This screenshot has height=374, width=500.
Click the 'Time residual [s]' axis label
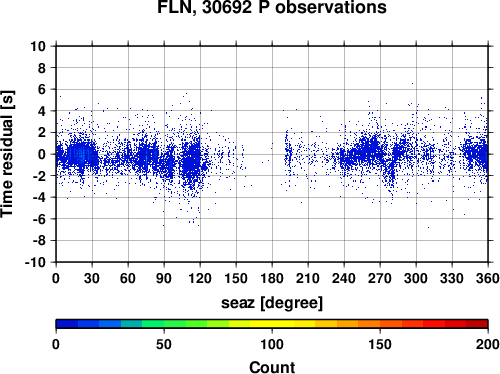pos(7,154)
